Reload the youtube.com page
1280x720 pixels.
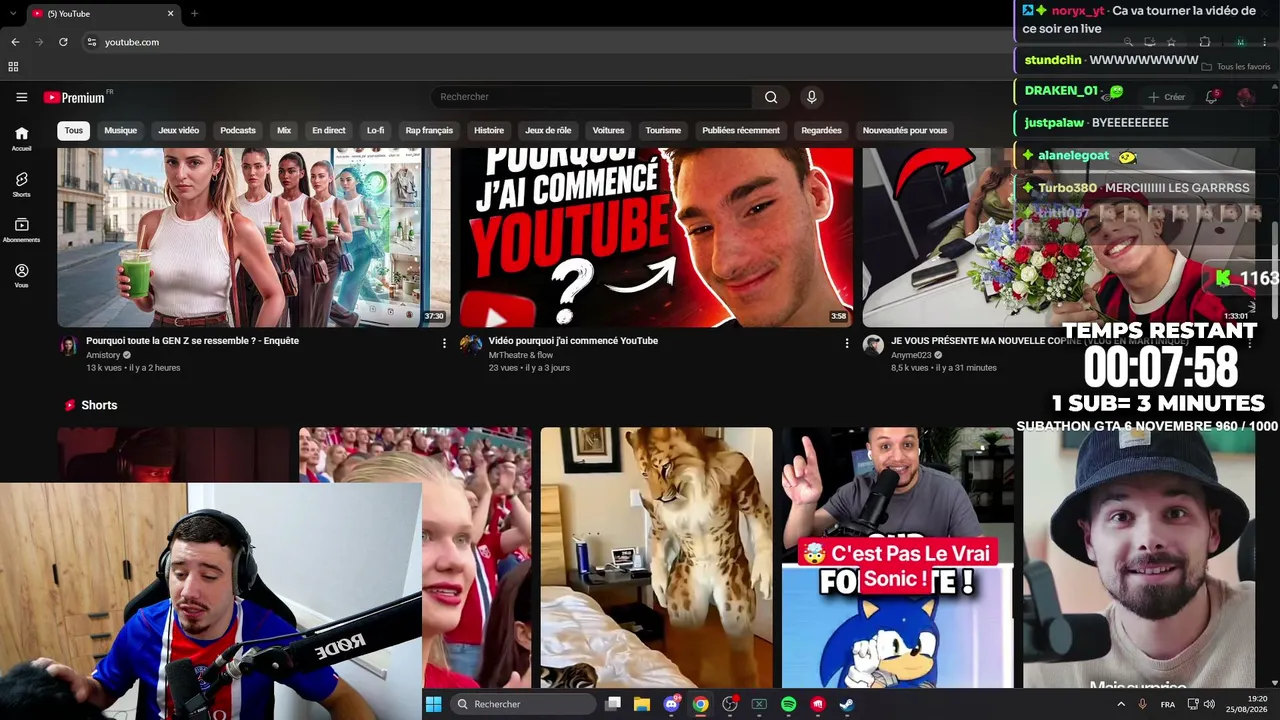click(63, 42)
